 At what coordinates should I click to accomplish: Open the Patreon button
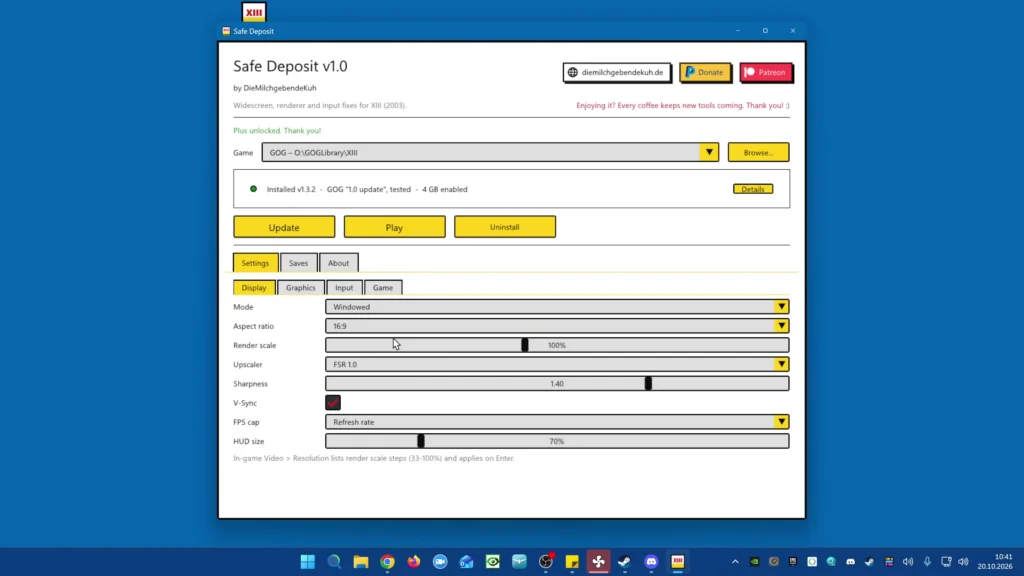(x=765, y=72)
